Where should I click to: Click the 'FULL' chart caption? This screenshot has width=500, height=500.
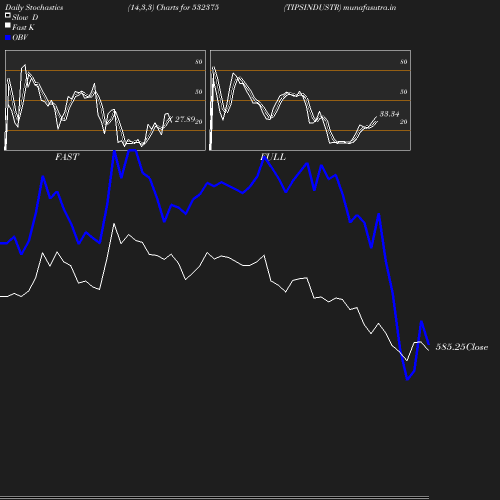point(273,157)
